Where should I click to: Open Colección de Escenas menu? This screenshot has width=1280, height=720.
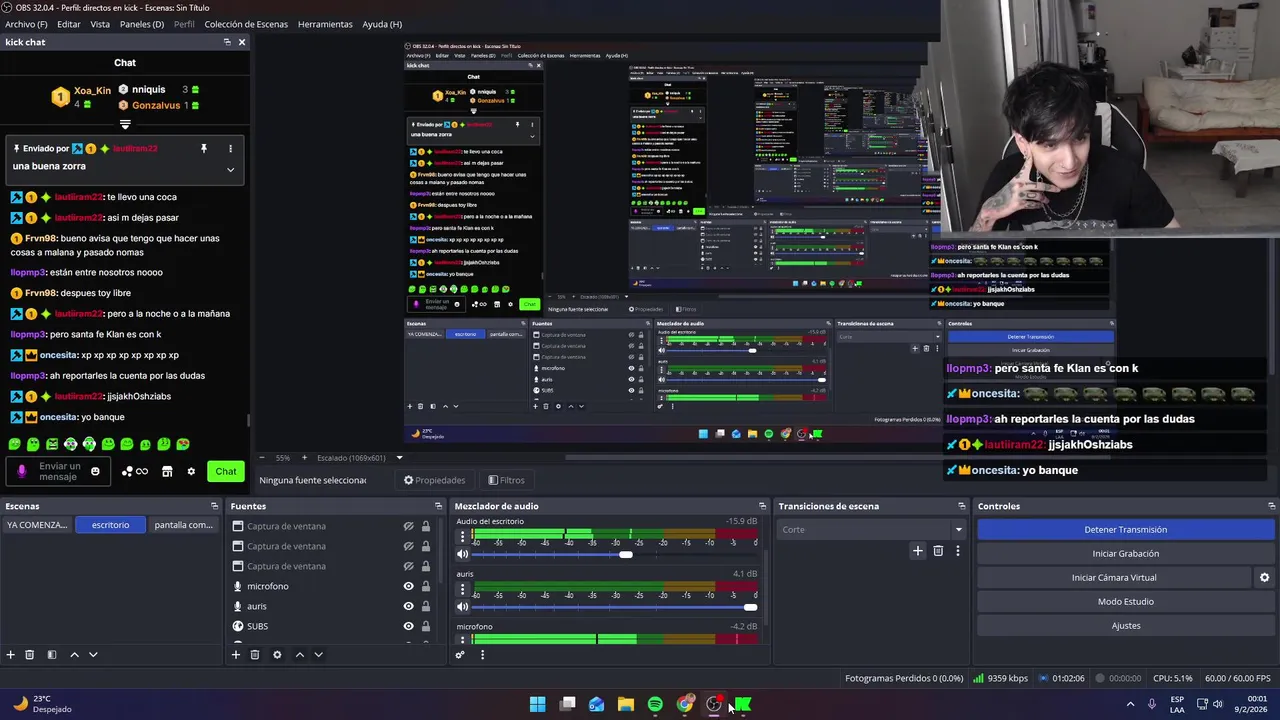click(246, 24)
